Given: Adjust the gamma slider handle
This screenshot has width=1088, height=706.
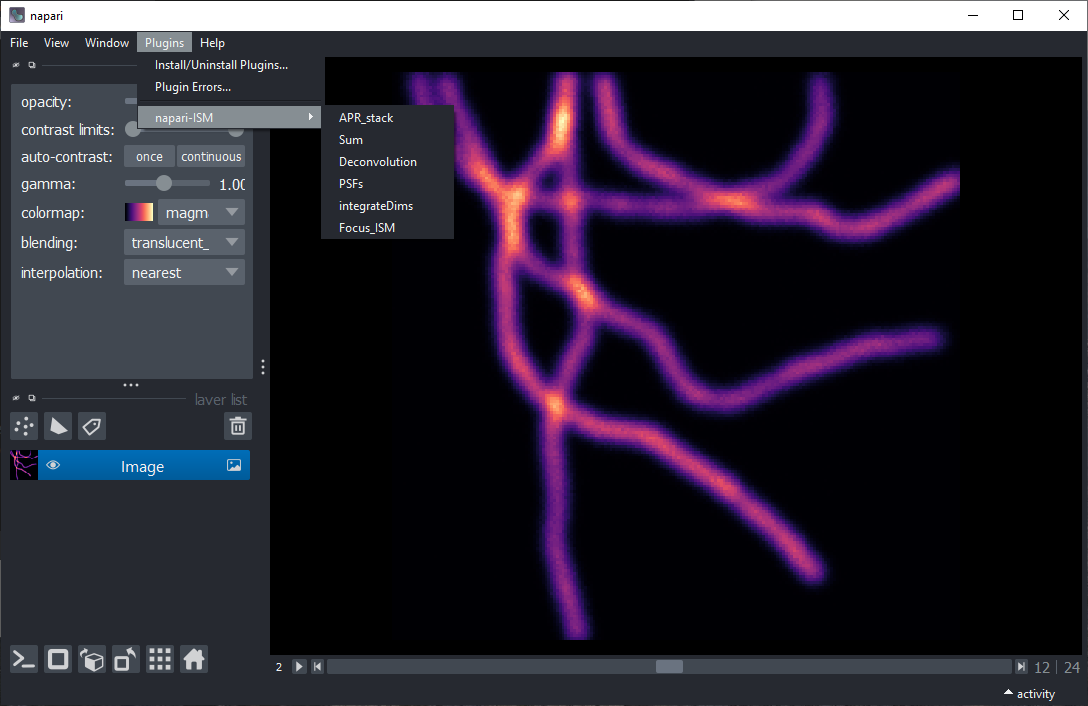Looking at the screenshot, I should 164,183.
